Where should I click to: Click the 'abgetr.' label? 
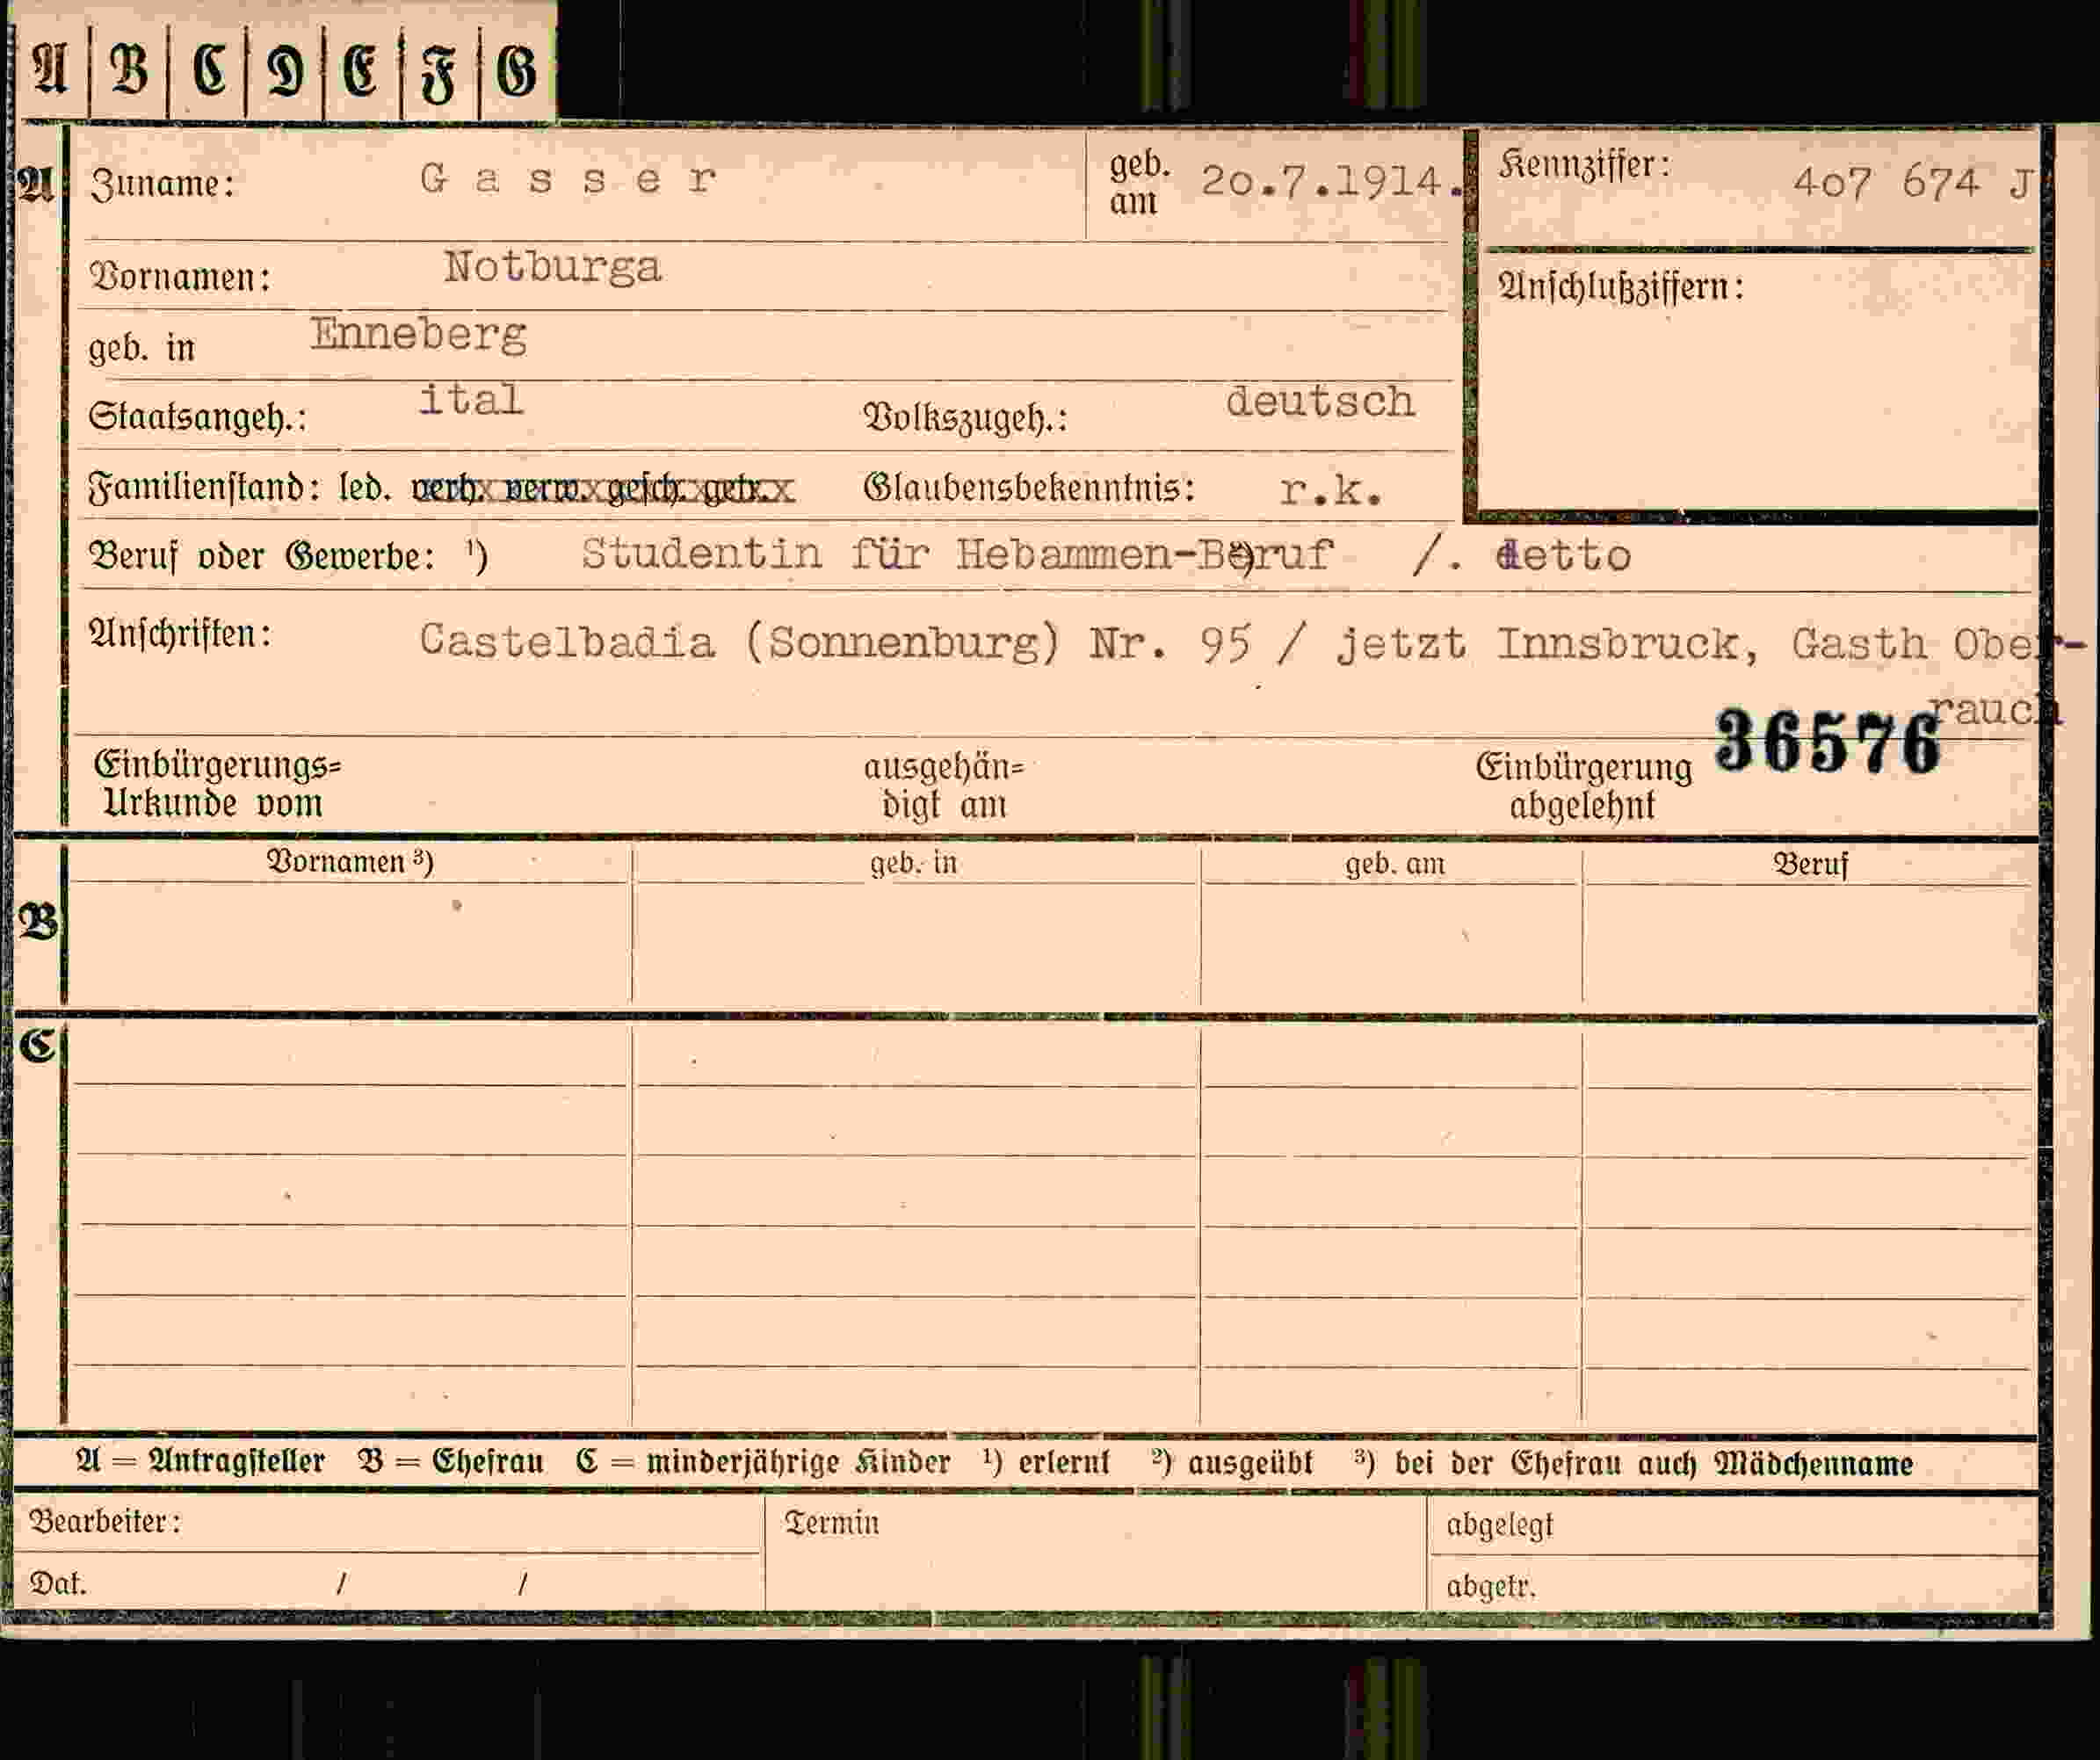point(1490,1586)
